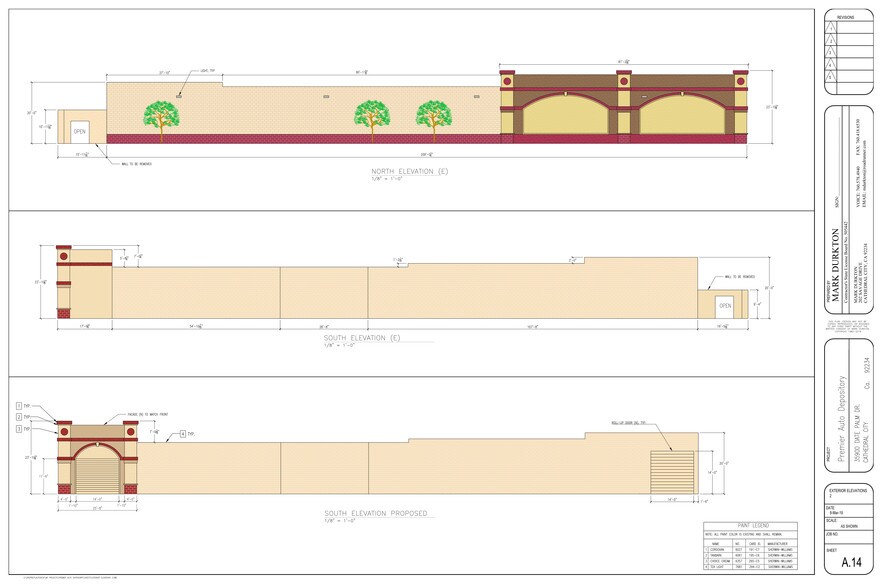Viewport: 882px width, 588px height.
Task: Pick the red brick base band on North Elevation
Action: point(300,139)
